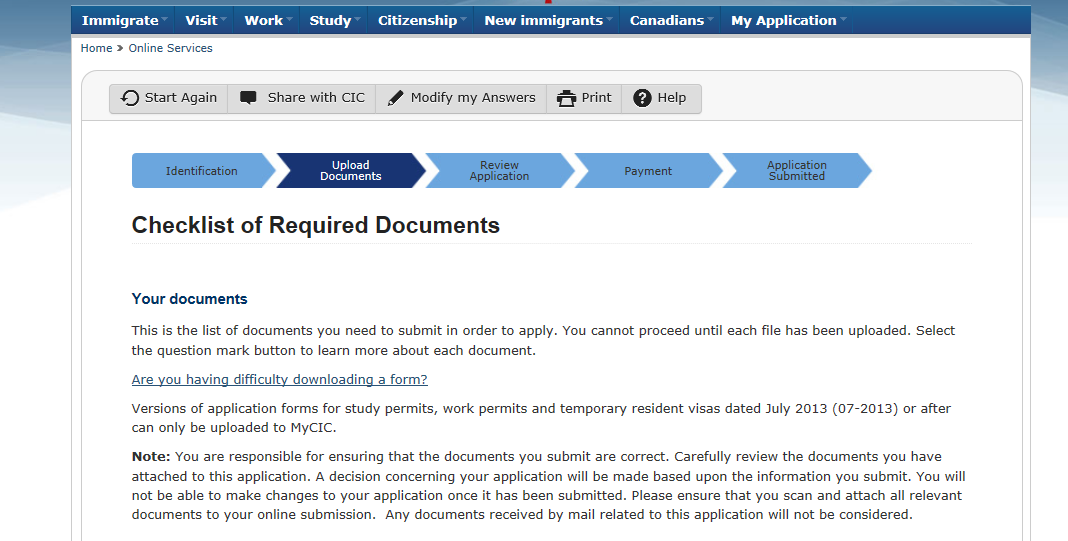Select the Application Submitted progress step
The width and height of the screenshot is (1068, 541).
pos(796,171)
